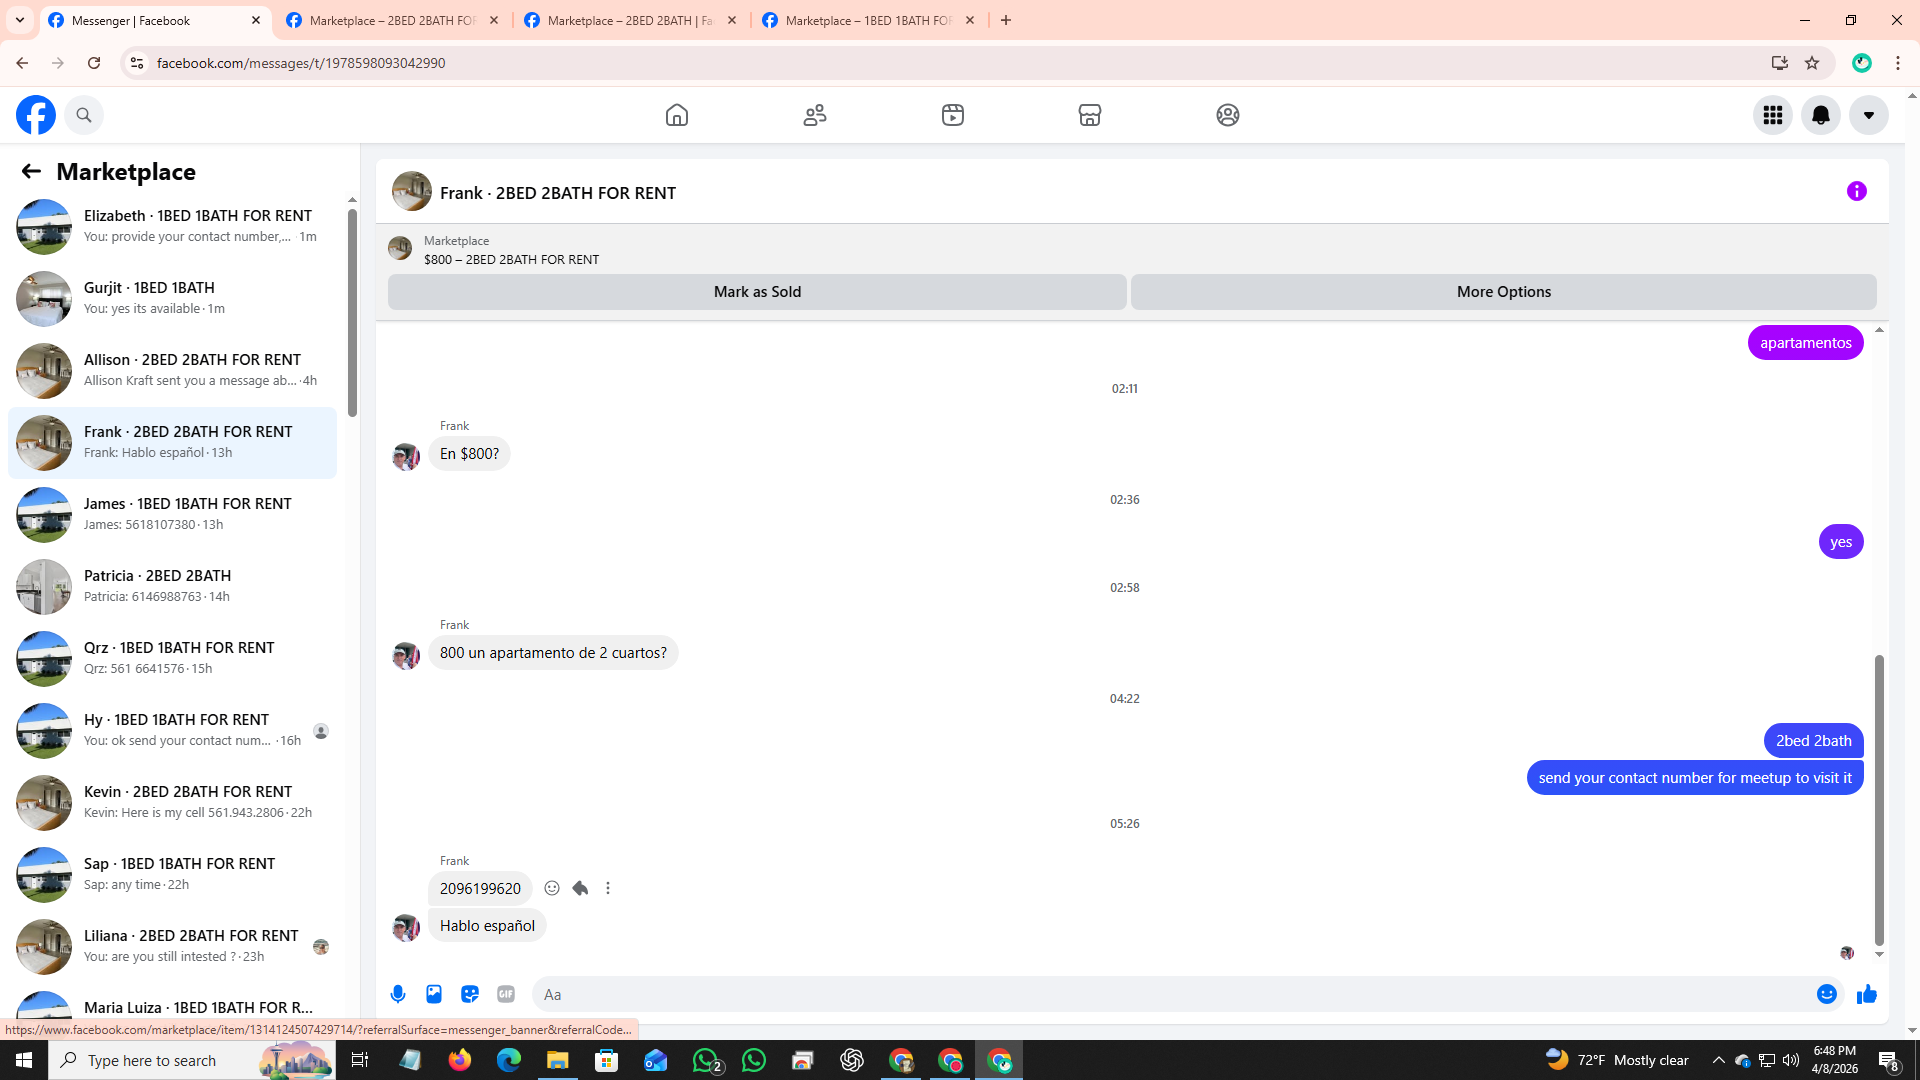Go to the Marketplace tab in the top navigation
This screenshot has height=1080, width=1920.
[1090, 115]
